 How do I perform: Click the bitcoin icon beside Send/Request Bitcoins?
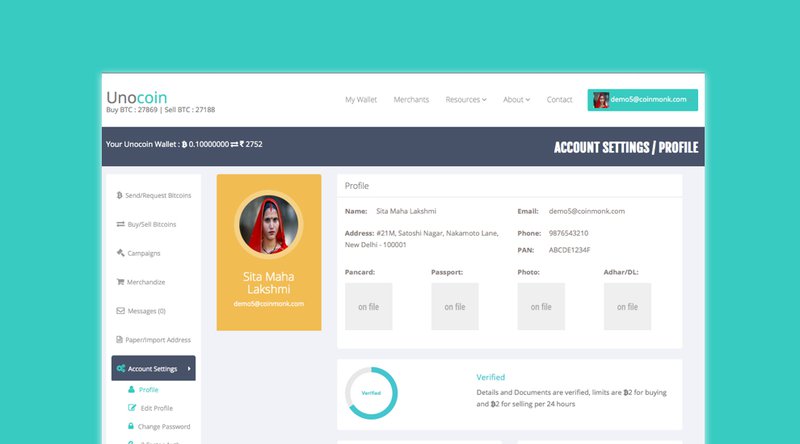[119, 195]
